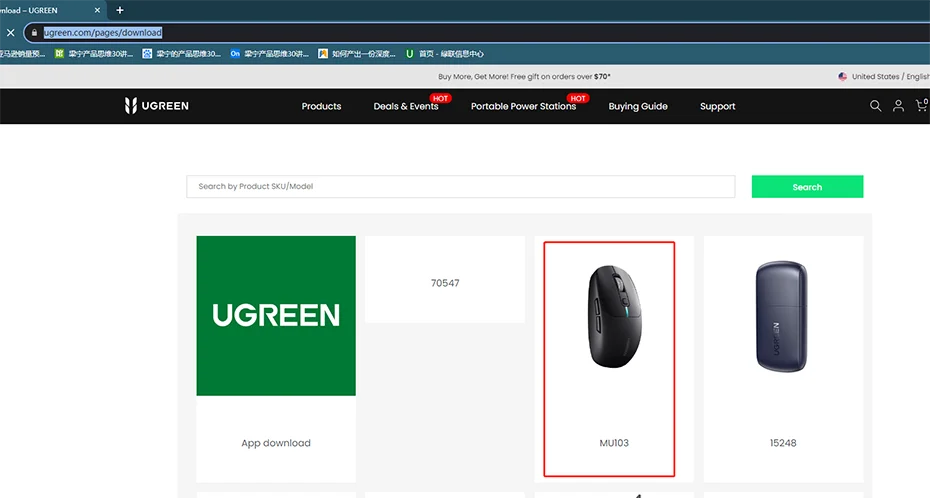Open the user account icon

898,106
